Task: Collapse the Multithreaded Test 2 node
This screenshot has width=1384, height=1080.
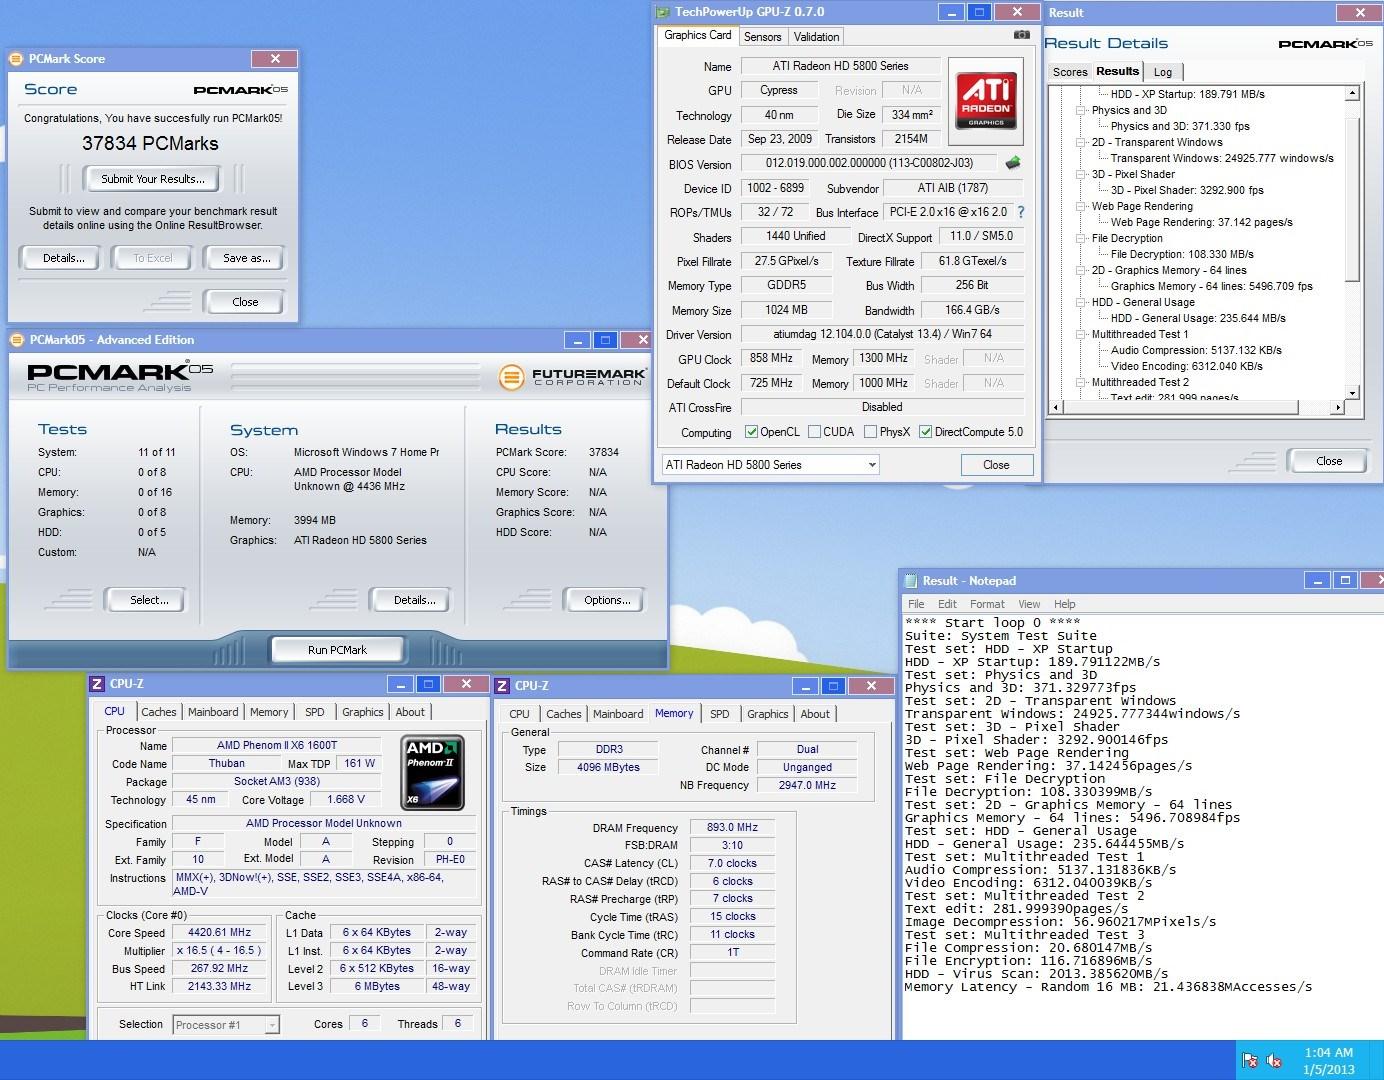Action: [x=1080, y=383]
